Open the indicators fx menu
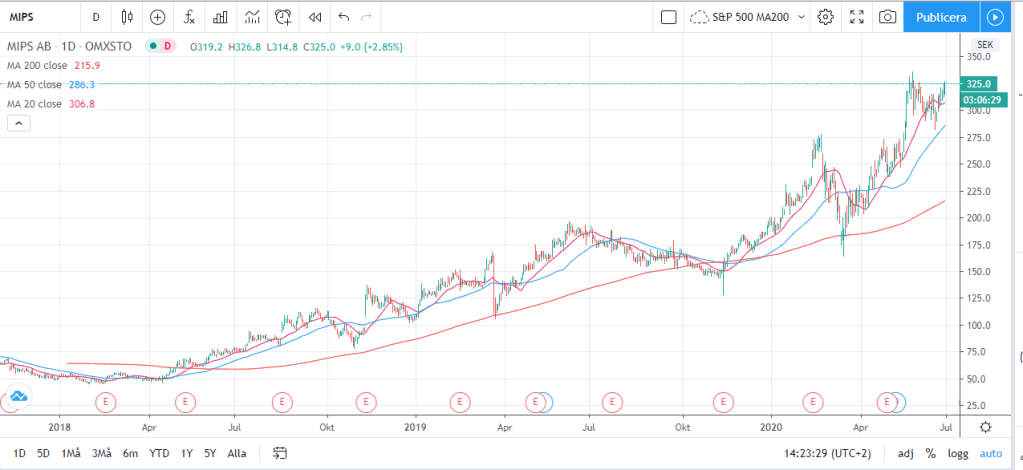 click(x=188, y=17)
